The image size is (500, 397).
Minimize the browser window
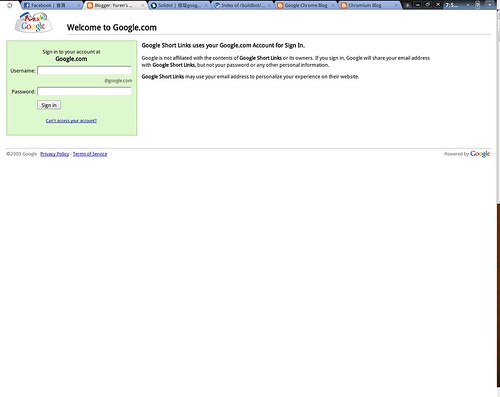tap(418, 5)
